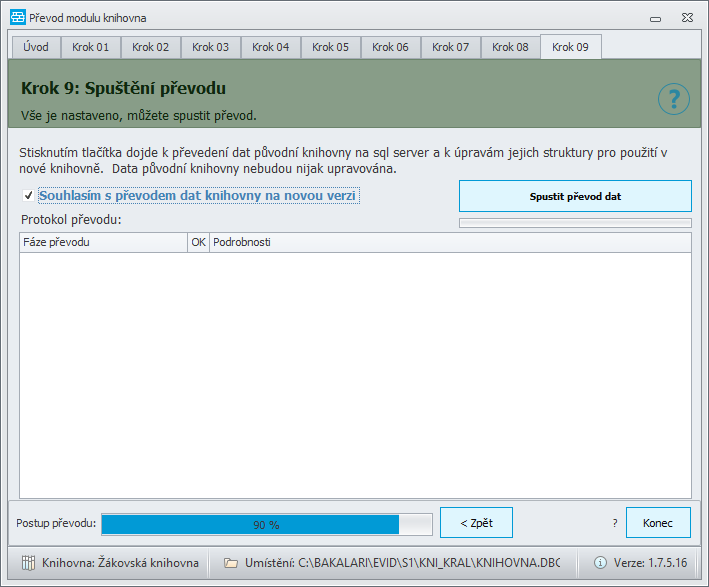Go to the Krok 08 tab
Image resolution: width=709 pixels, height=587 pixels.
pyautogui.click(x=510, y=47)
